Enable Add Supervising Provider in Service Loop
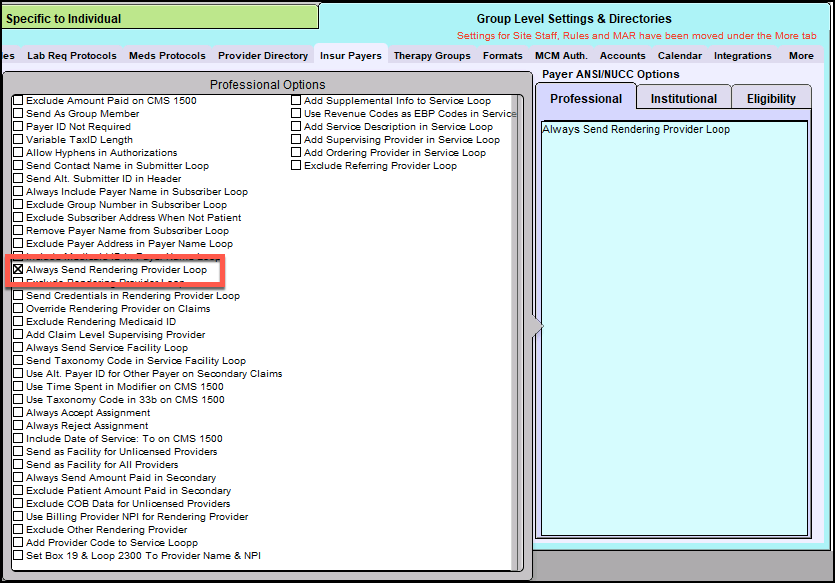Screen dimensions: 835x583 pos(296,139)
